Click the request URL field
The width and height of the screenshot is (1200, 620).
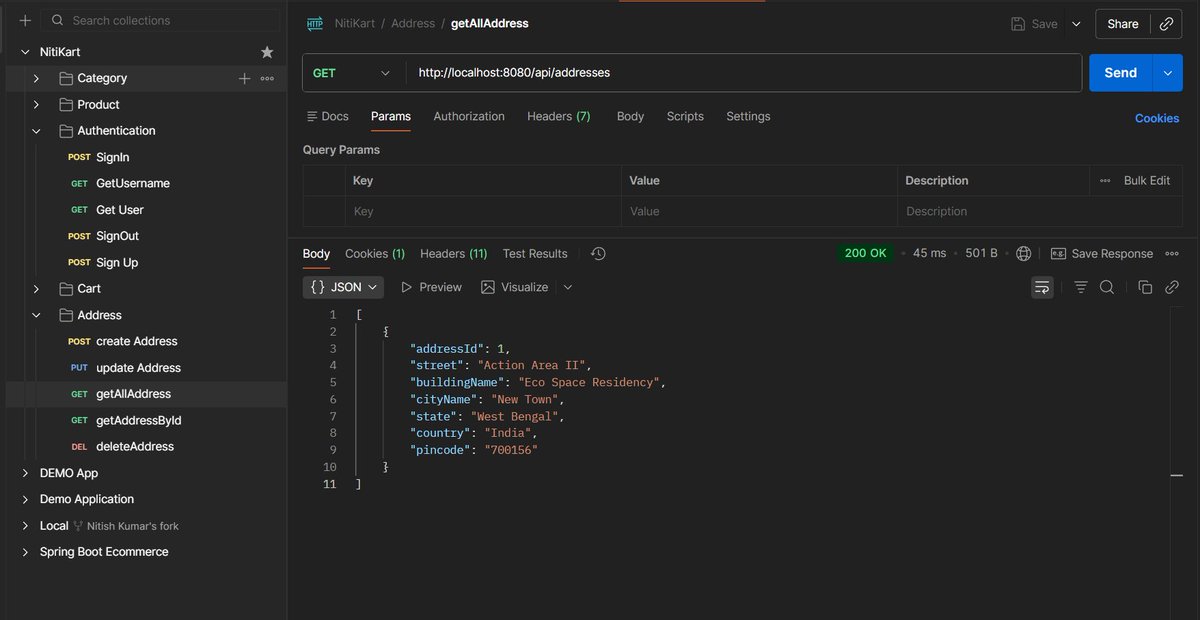[x=743, y=73]
